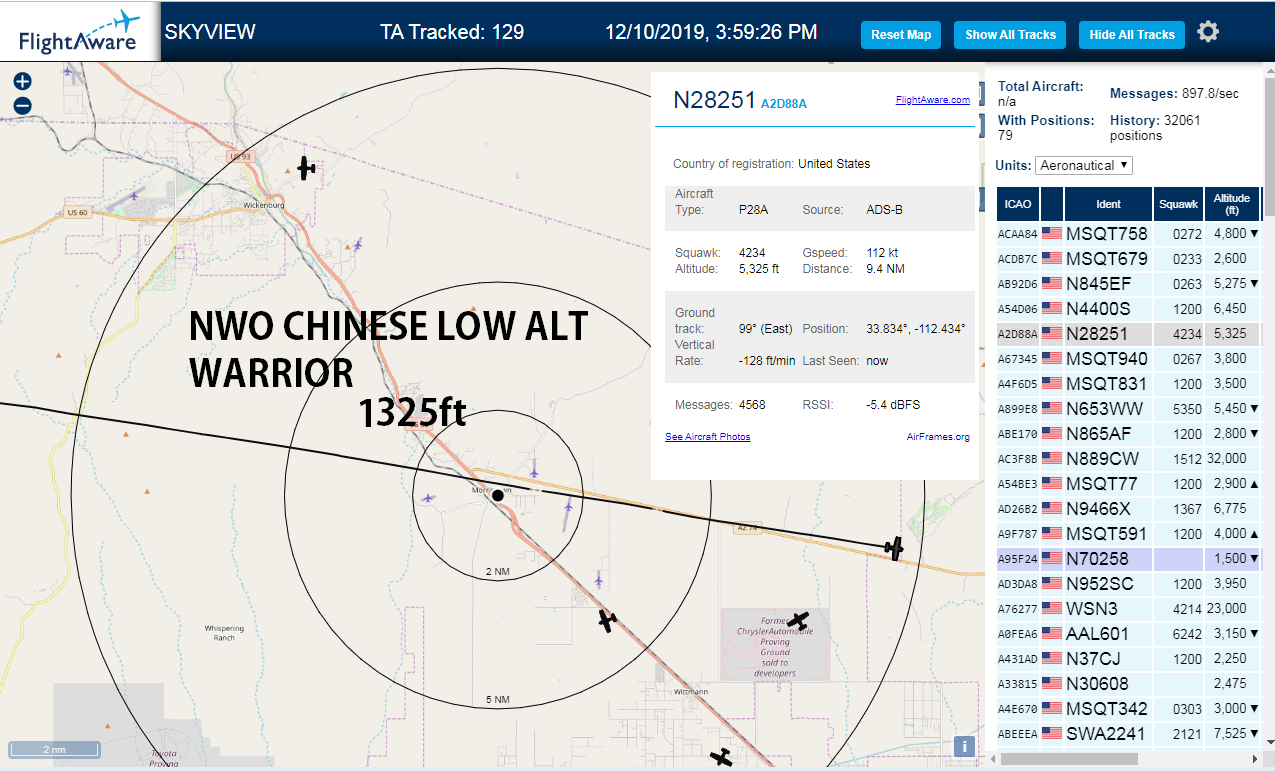This screenshot has height=771, width=1275.
Task: Click aircraft icon on highway near 5 NM ring
Action: click(x=607, y=620)
